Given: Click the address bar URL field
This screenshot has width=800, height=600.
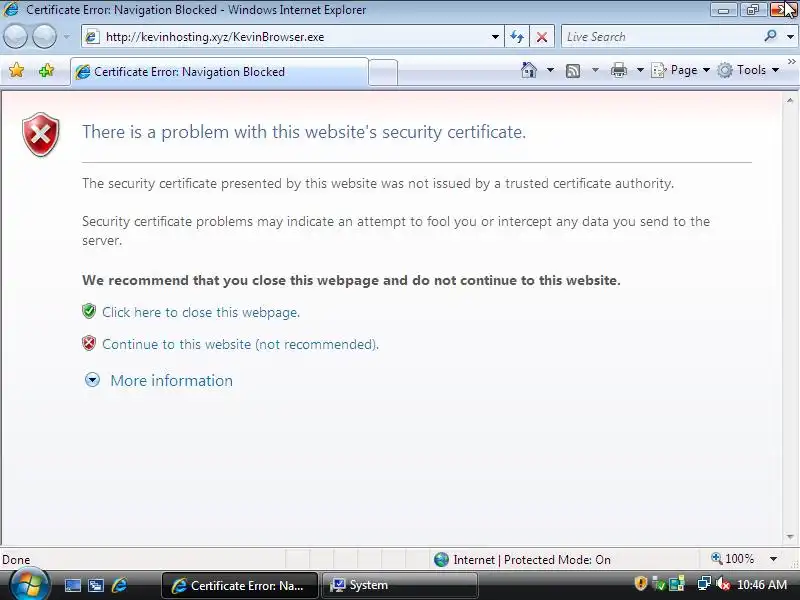Looking at the screenshot, I should [286, 37].
